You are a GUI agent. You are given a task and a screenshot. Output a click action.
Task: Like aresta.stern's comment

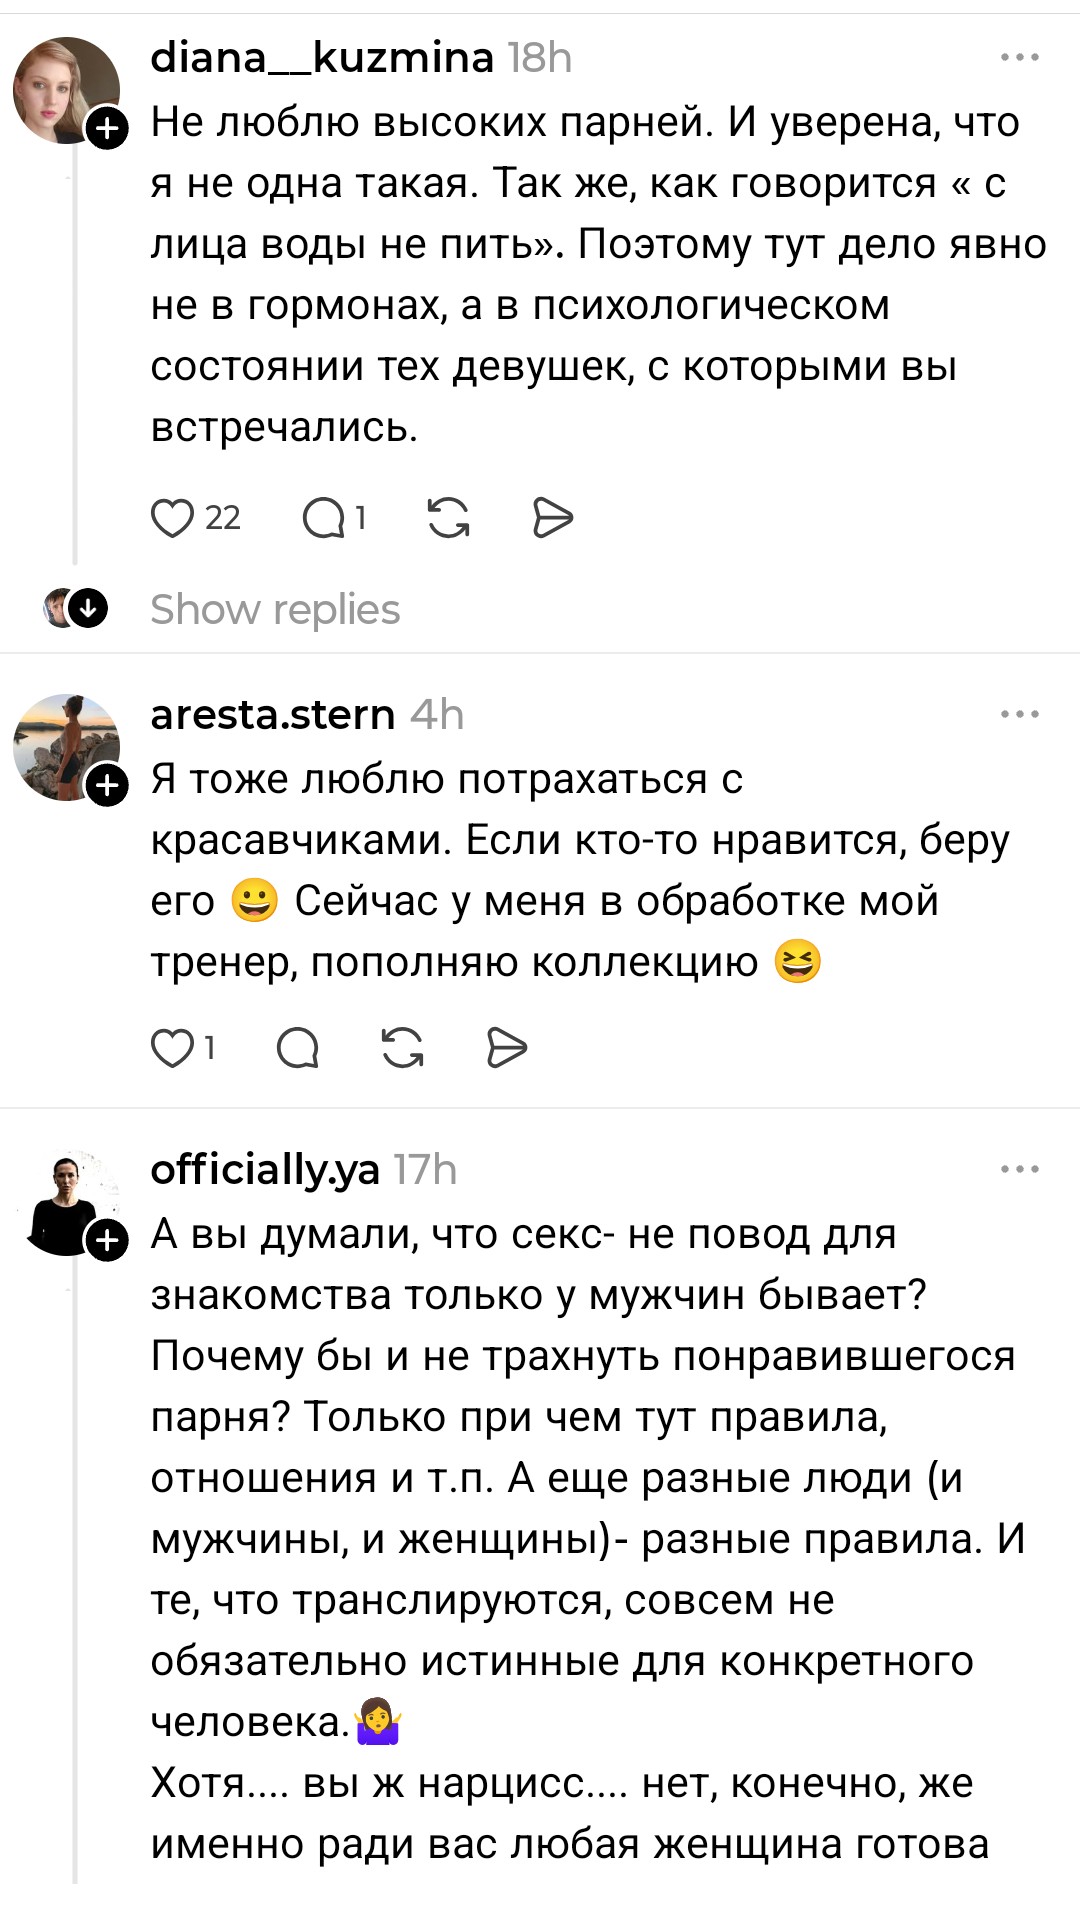[x=172, y=1048]
